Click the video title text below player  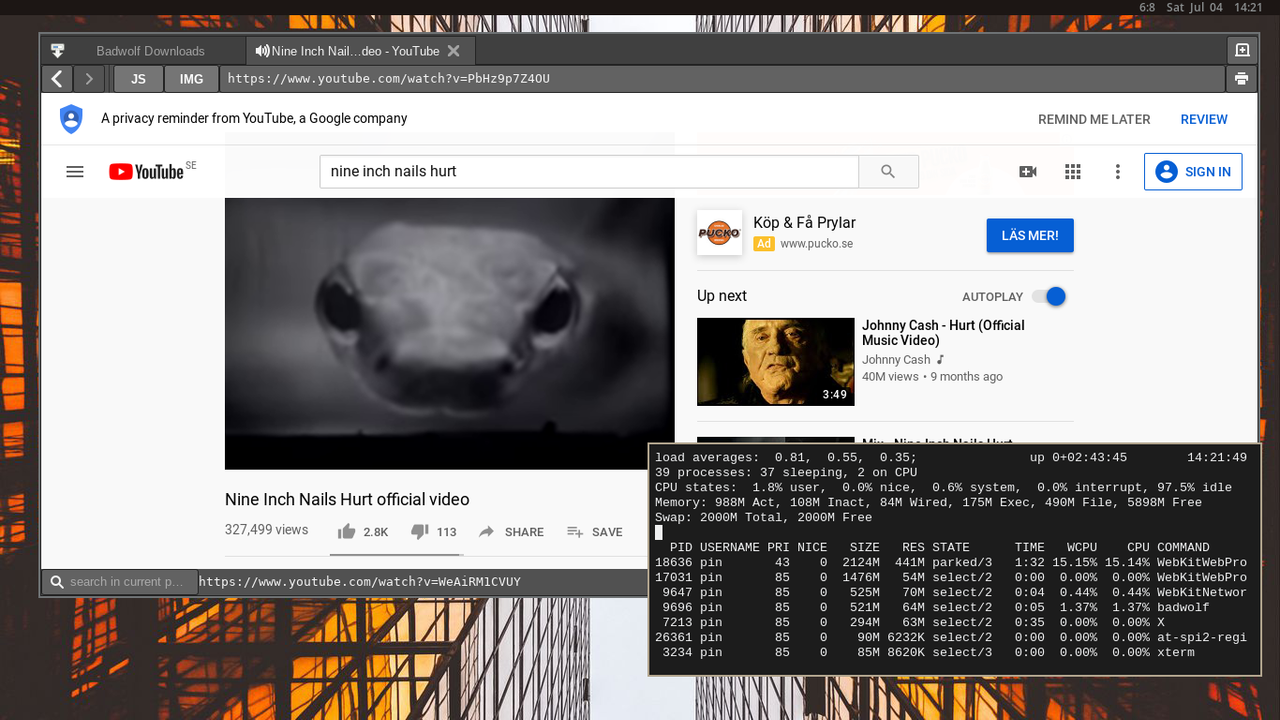pos(347,500)
